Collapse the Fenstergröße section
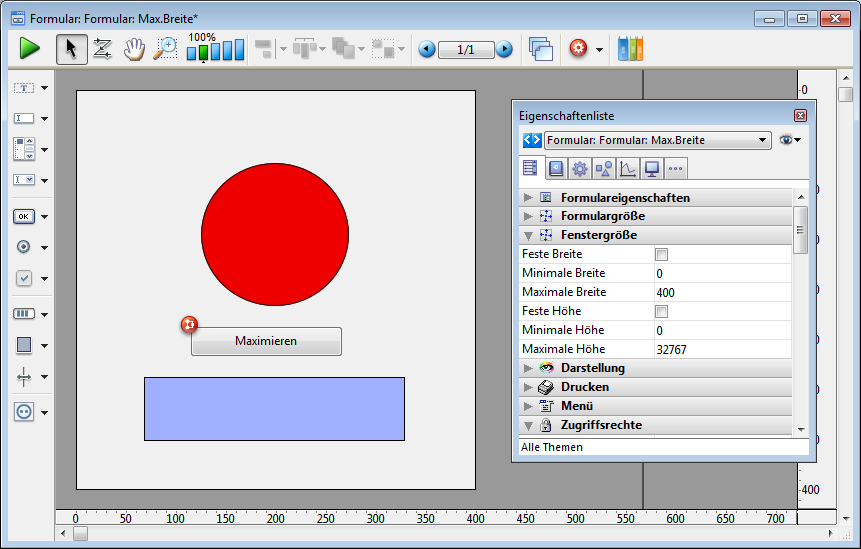This screenshot has height=549, width=861. [528, 236]
